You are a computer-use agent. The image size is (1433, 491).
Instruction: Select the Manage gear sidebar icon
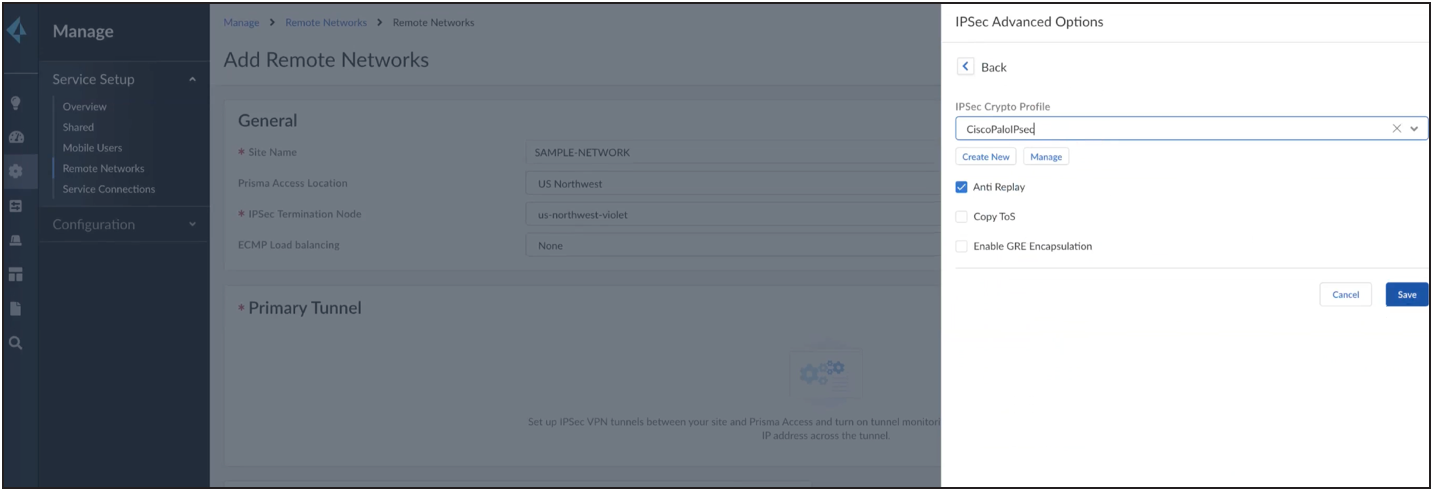tap(17, 171)
